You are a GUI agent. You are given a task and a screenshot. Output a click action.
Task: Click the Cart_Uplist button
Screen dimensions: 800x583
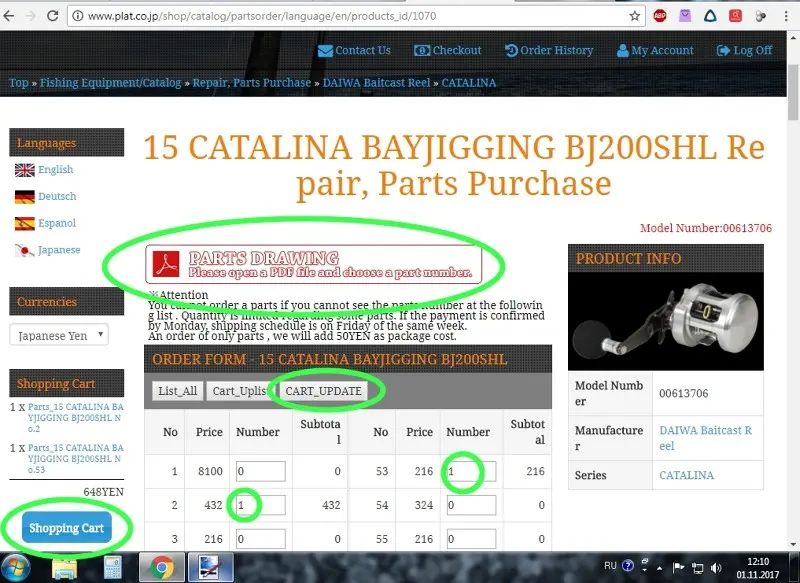(x=240, y=391)
